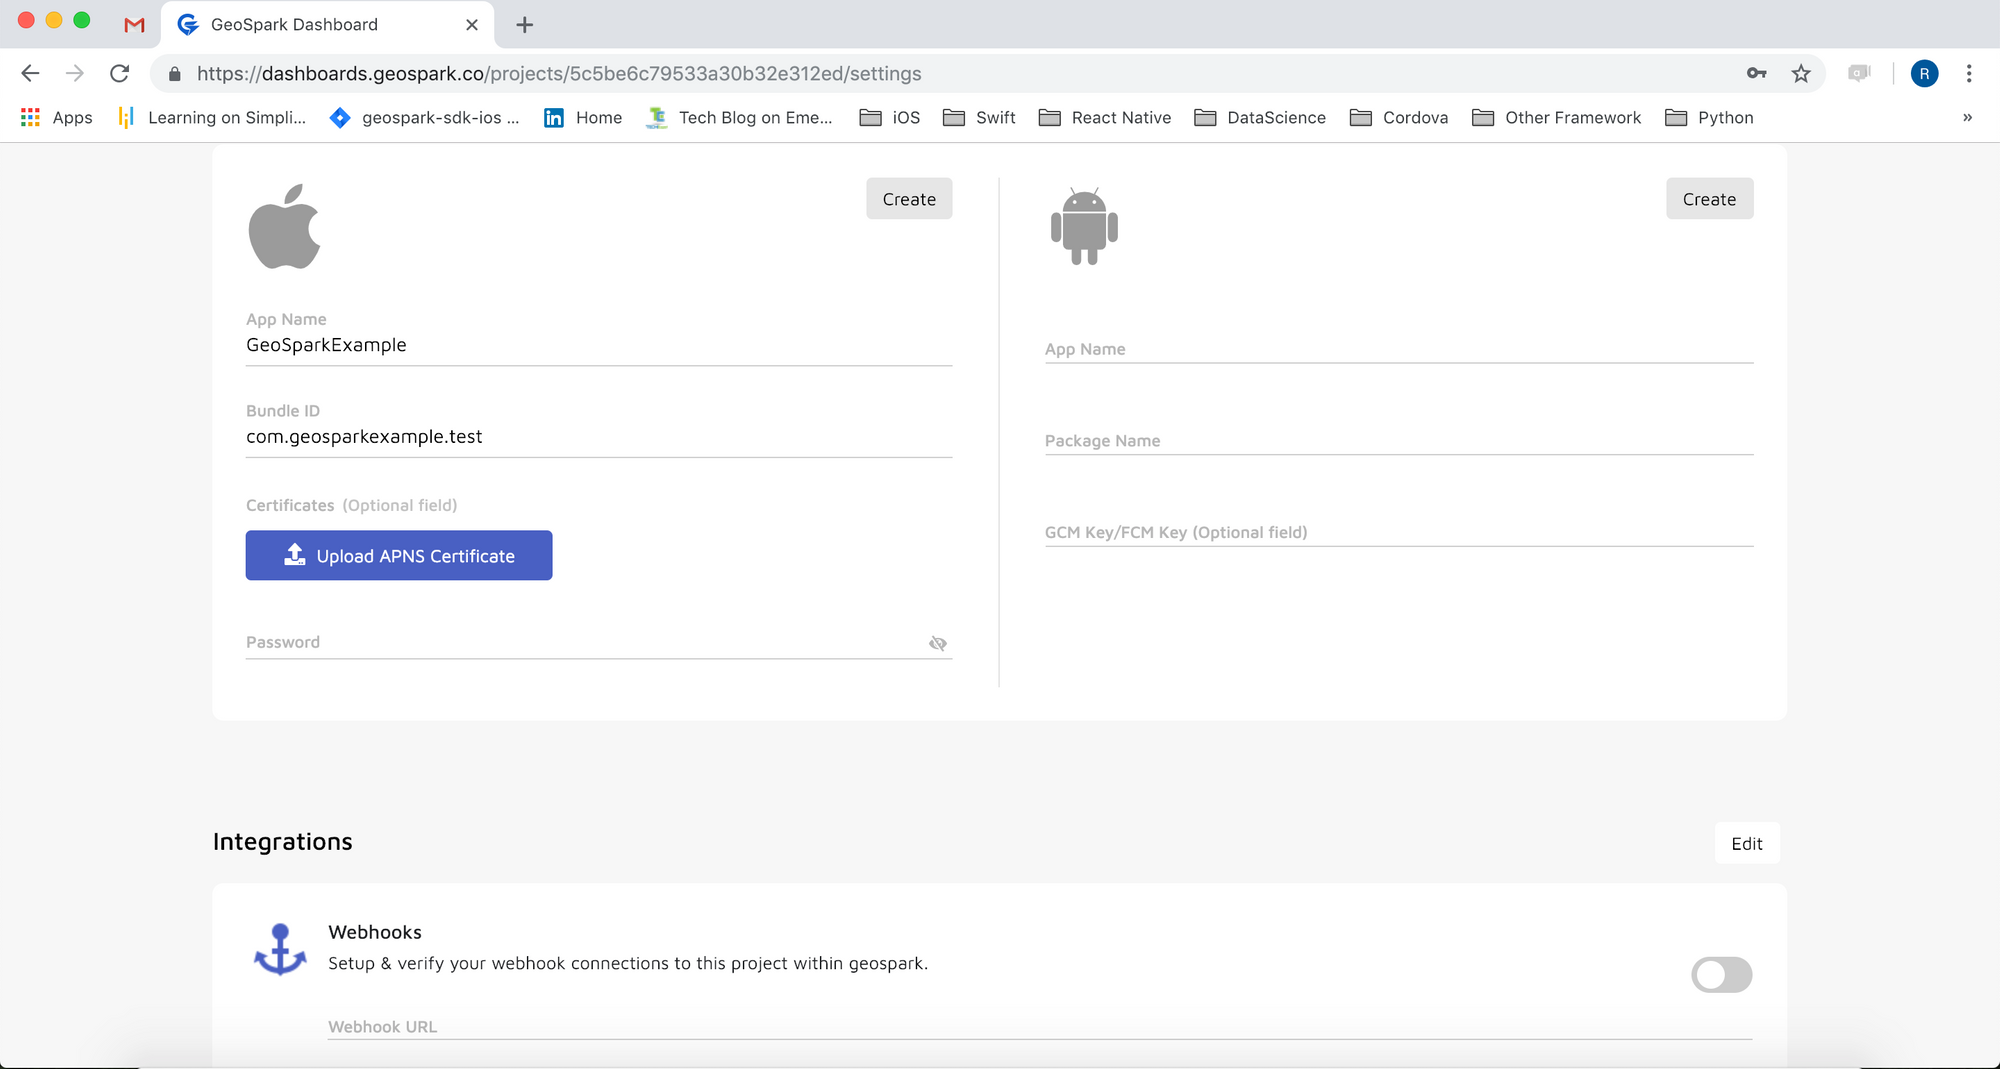Edit the Bundle ID field
This screenshot has width=2000, height=1069.
599,437
